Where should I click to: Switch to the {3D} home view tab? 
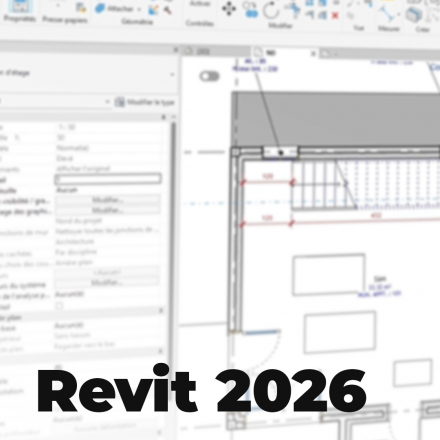pyautogui.click(x=199, y=51)
